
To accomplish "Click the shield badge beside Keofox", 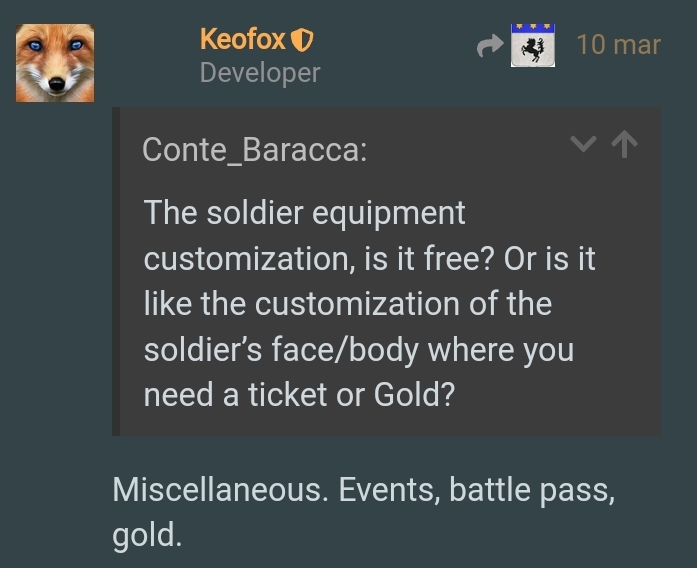I will point(303,41).
